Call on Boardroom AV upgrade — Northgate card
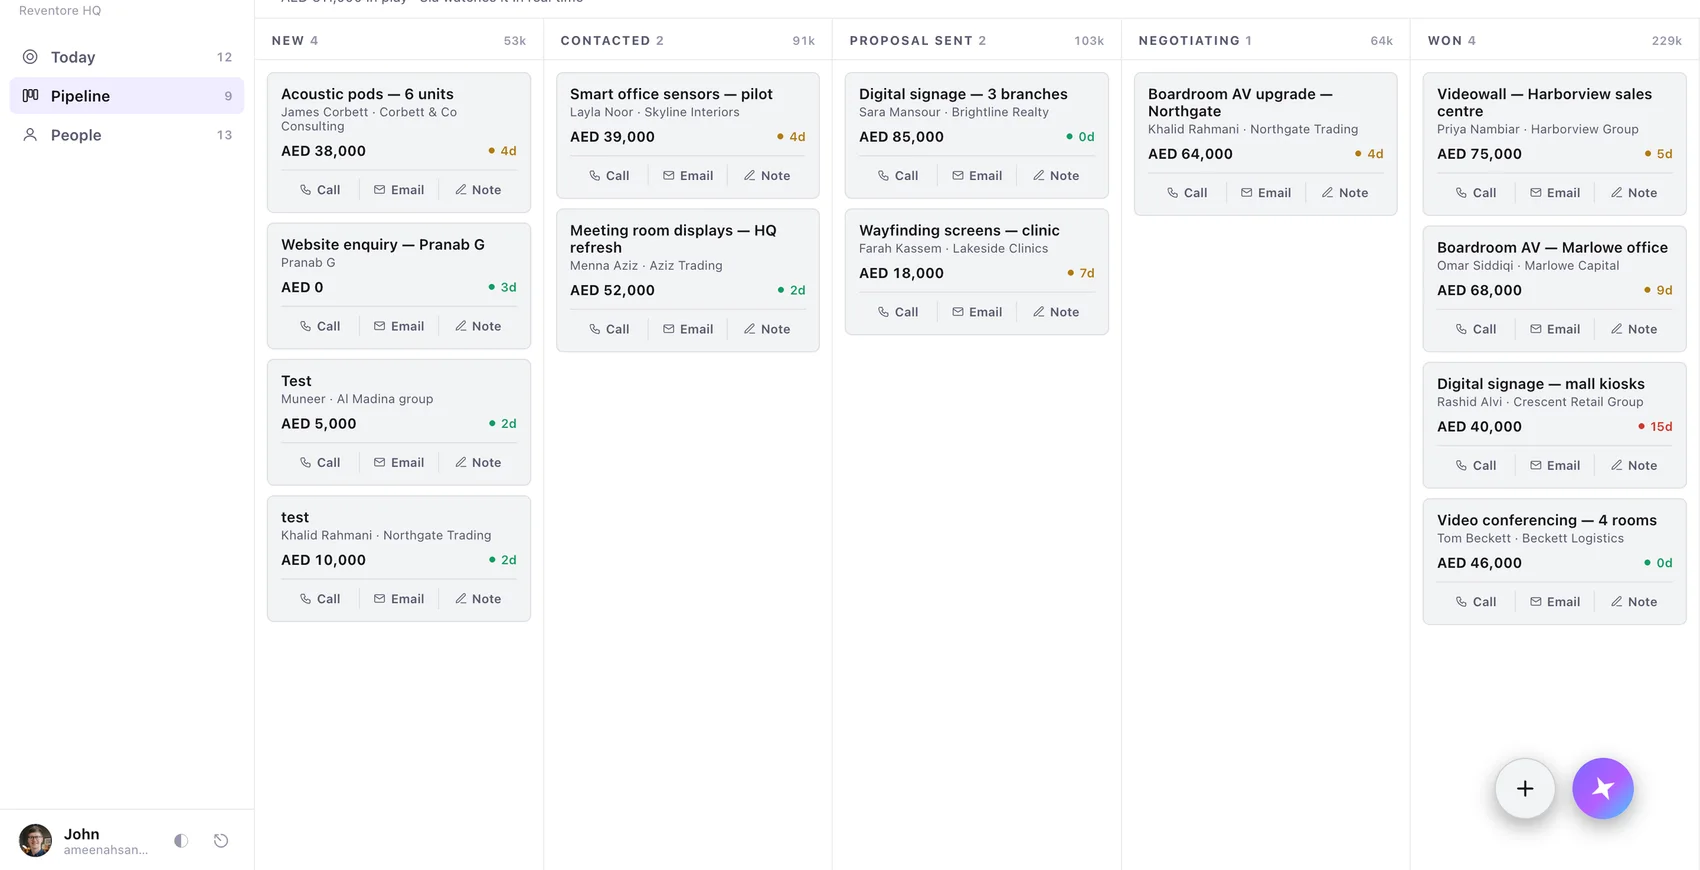Viewport: 1700px width, 870px height. (x=1187, y=193)
